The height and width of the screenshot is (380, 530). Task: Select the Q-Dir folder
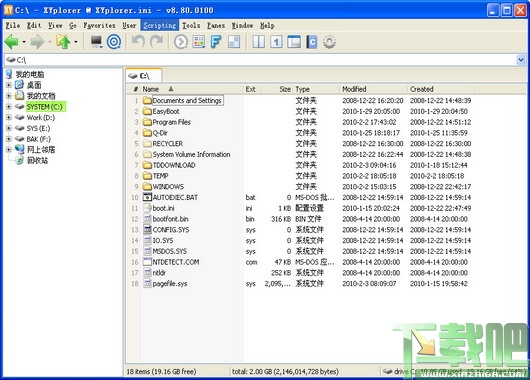tap(160, 133)
